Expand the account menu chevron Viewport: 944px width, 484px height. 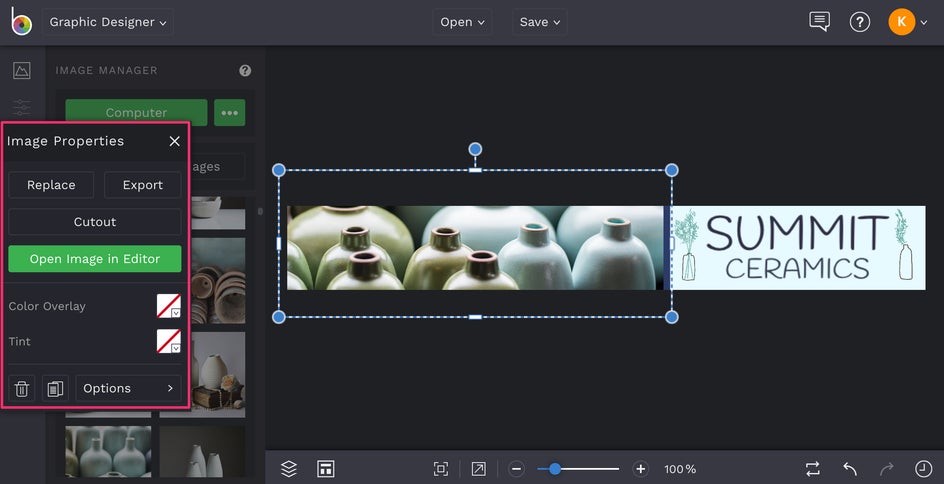click(x=924, y=23)
